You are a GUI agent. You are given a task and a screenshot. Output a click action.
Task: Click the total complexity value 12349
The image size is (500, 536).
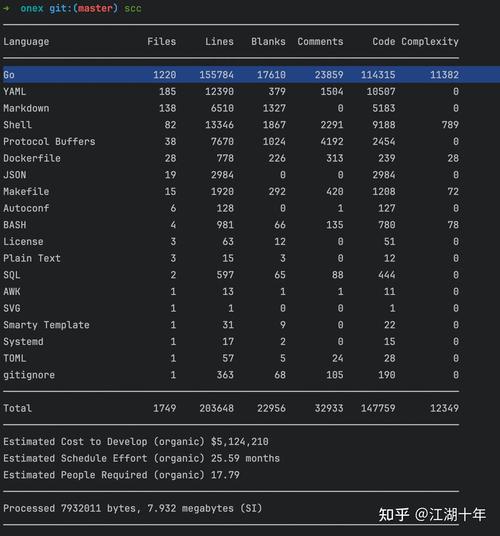tap(444, 408)
